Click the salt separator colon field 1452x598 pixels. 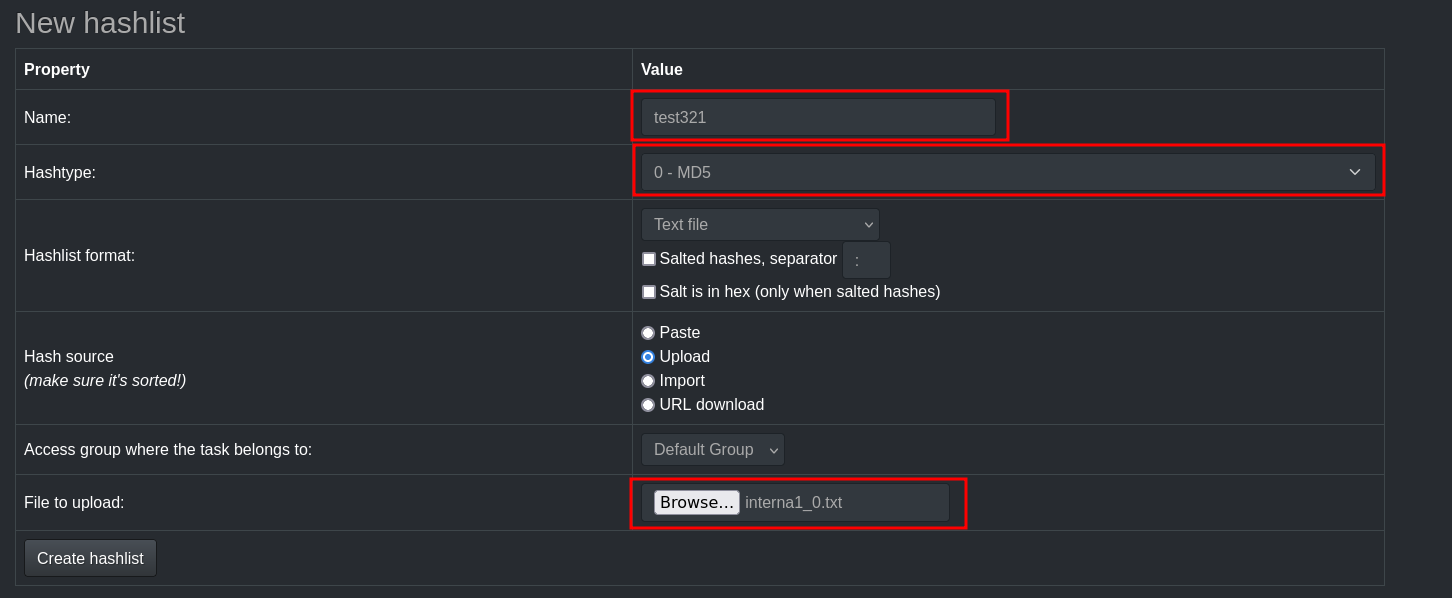tap(866, 260)
